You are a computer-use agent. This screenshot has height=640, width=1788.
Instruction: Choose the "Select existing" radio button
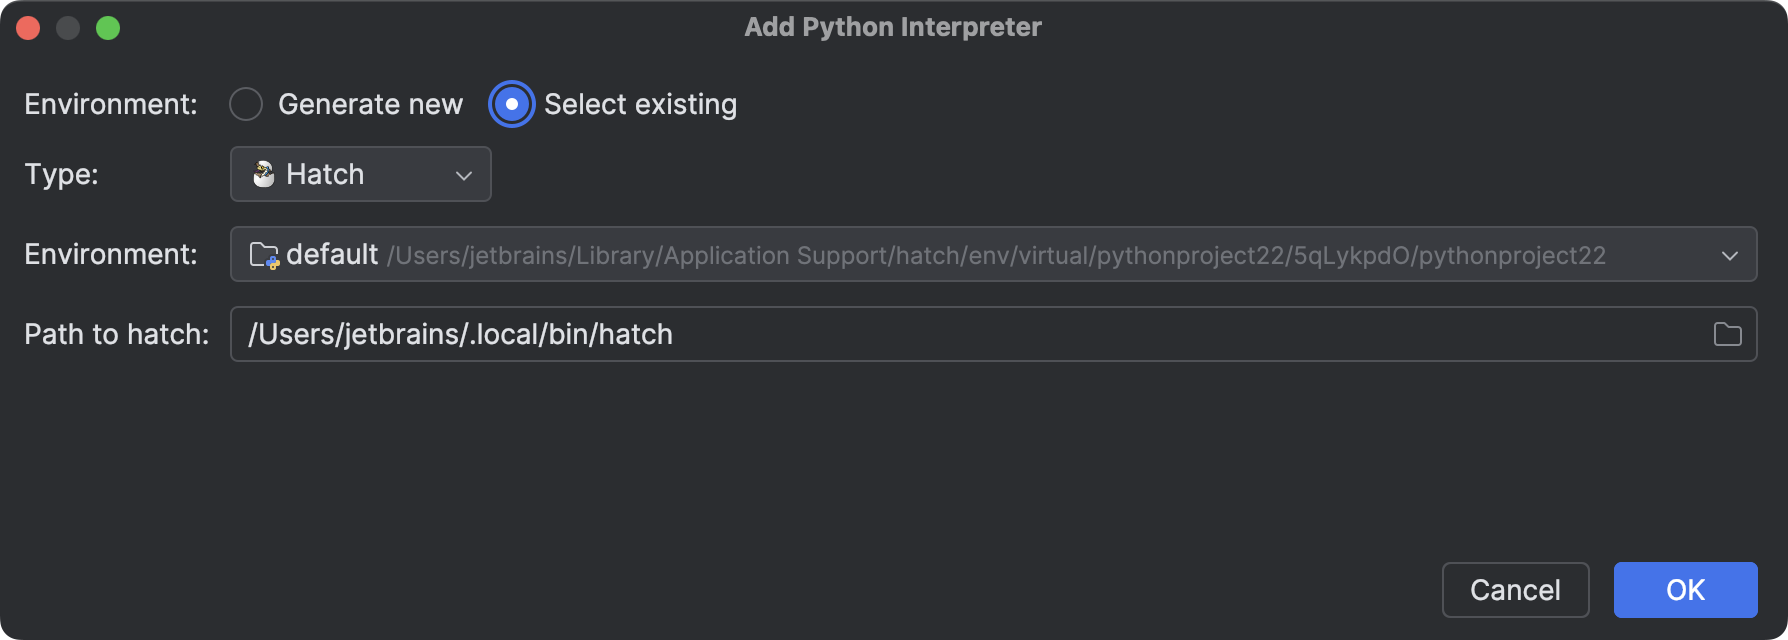pyautogui.click(x=512, y=104)
